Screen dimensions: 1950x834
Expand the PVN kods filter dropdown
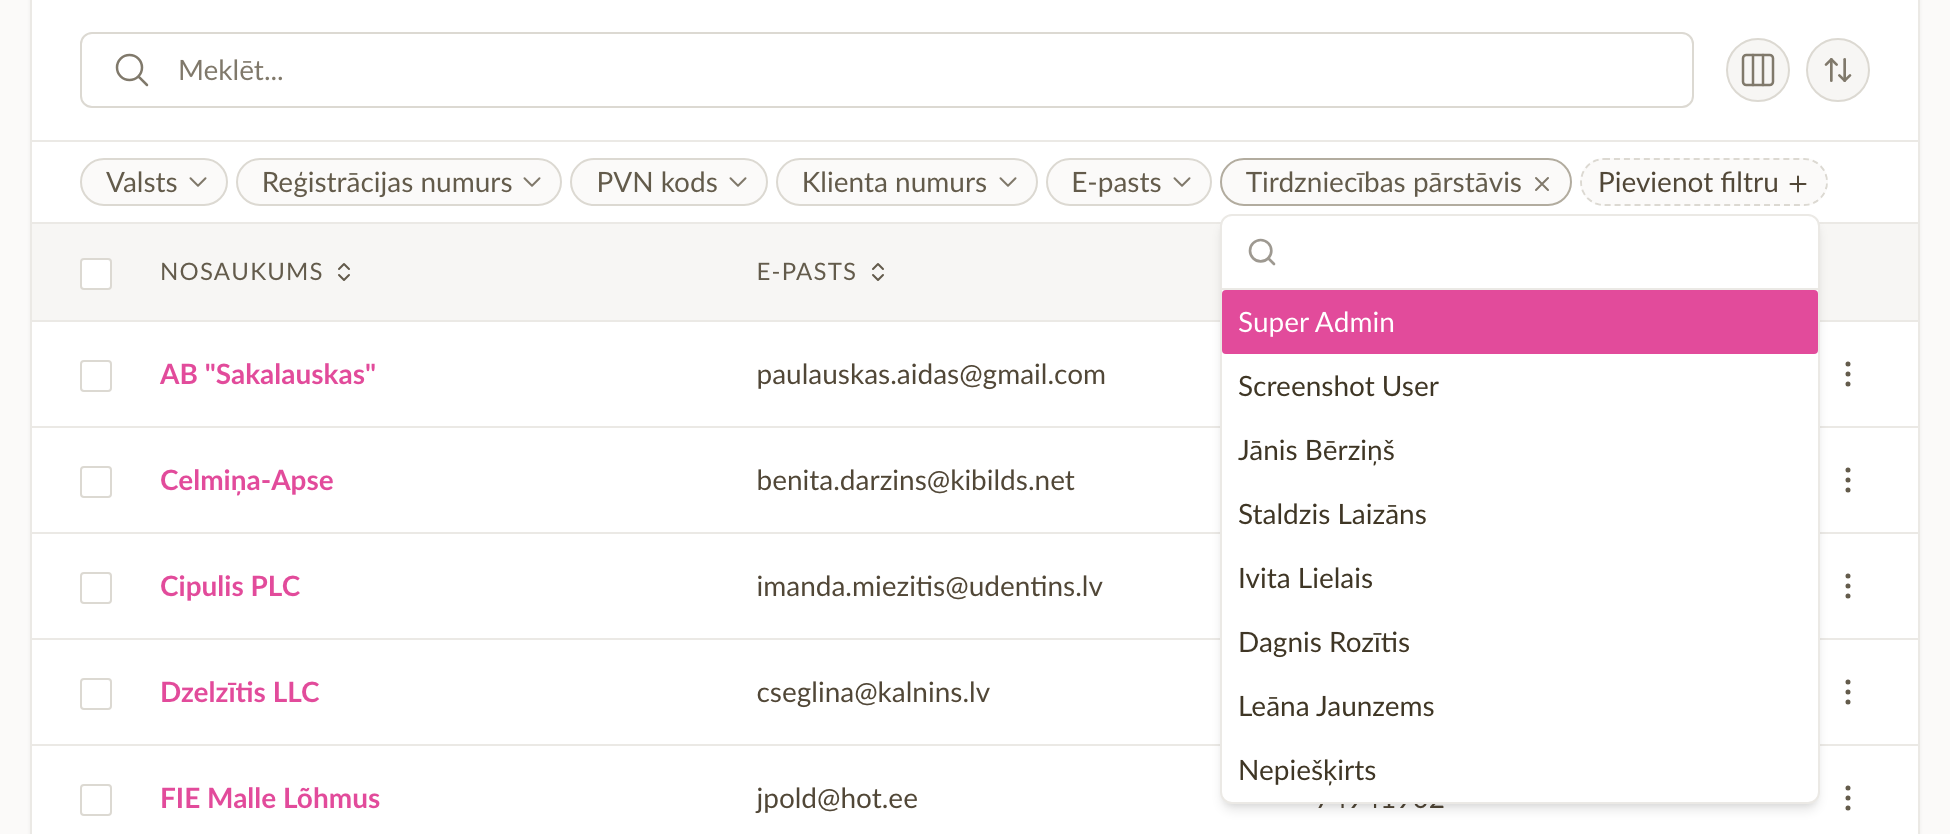click(x=669, y=182)
